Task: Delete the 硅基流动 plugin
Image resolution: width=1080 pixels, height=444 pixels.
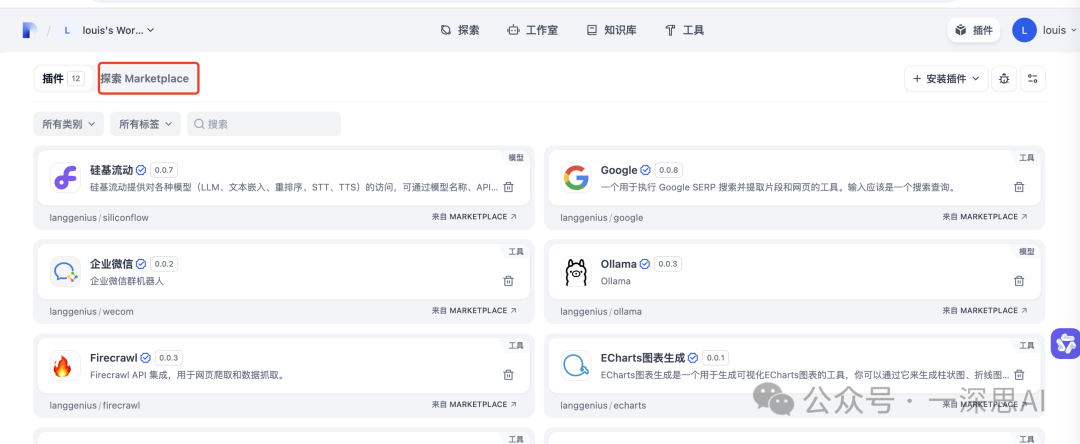Action: (508, 187)
